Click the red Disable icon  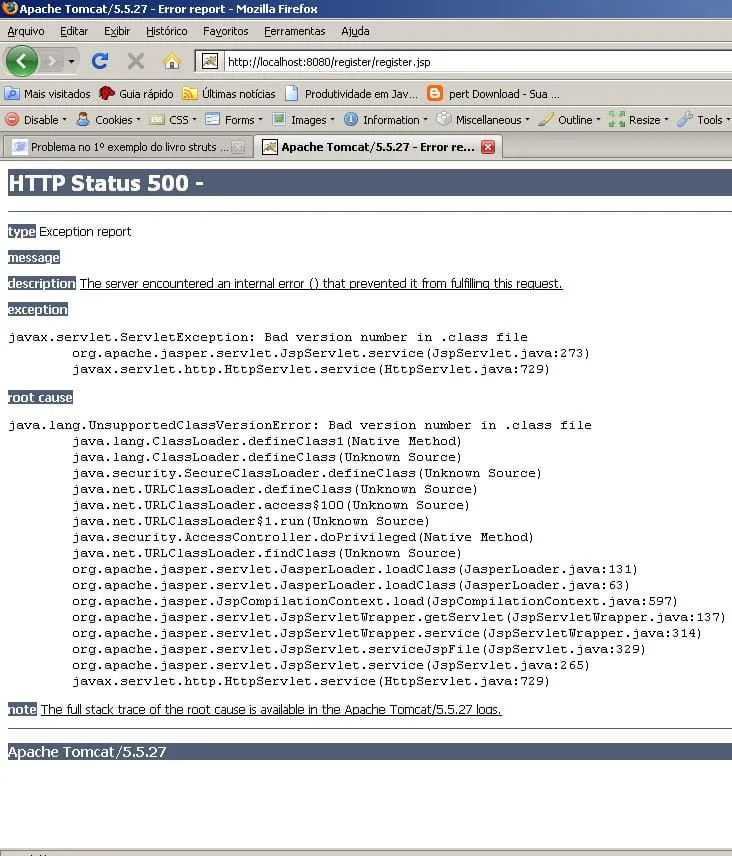tap(12, 119)
